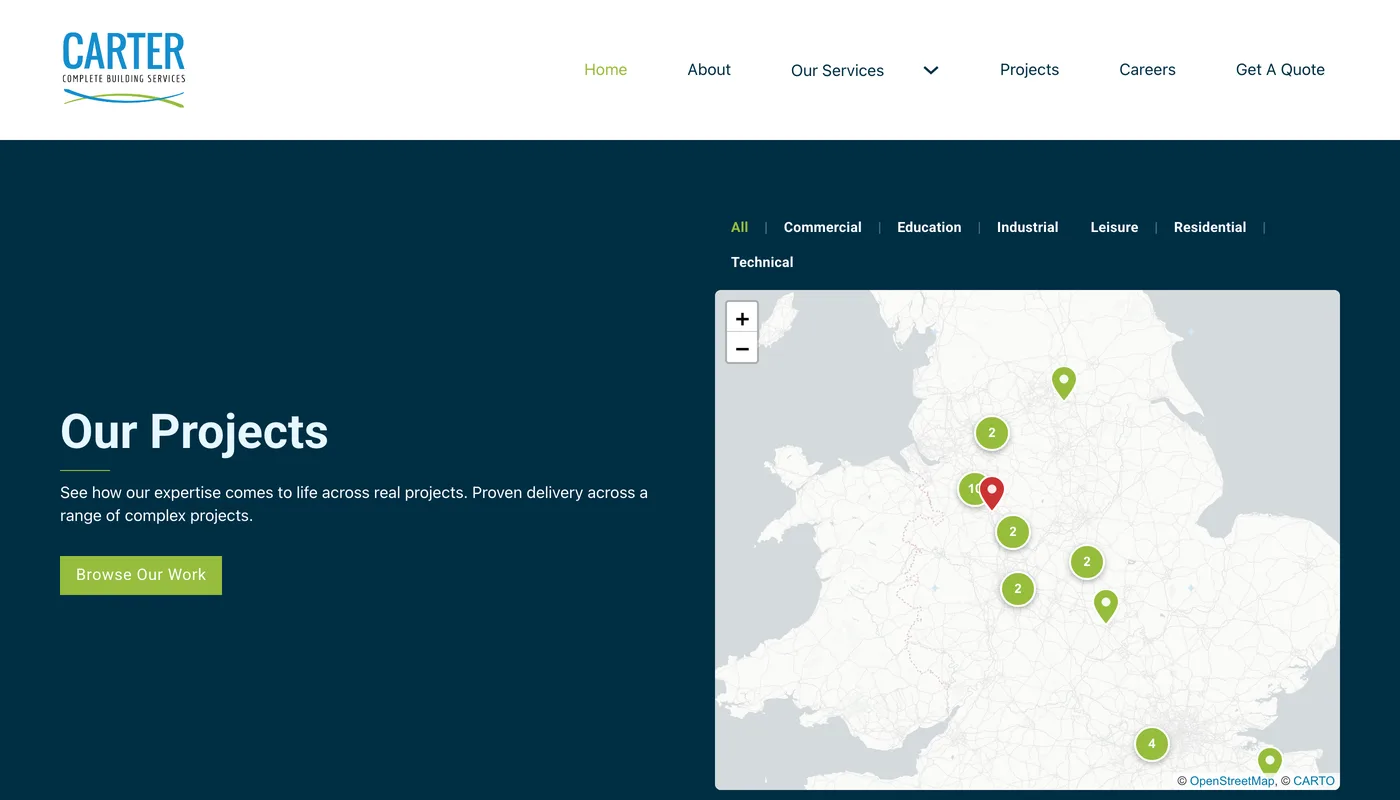Filter projects by Commercial

click(x=822, y=227)
